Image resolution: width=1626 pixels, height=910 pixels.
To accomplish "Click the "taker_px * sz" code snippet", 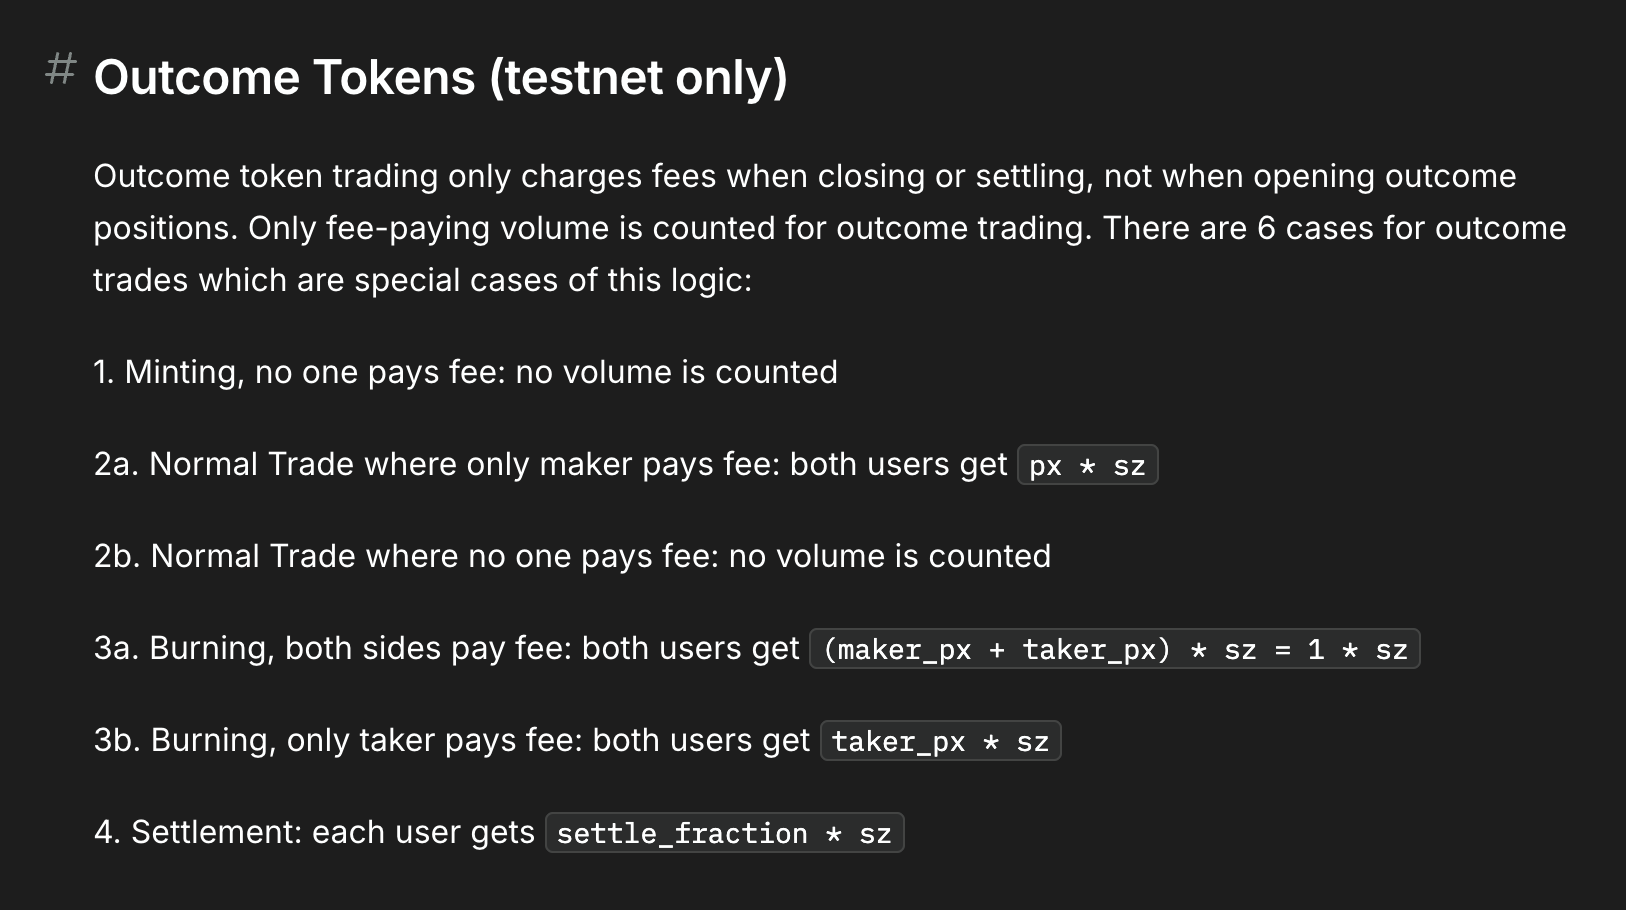I will point(940,742).
